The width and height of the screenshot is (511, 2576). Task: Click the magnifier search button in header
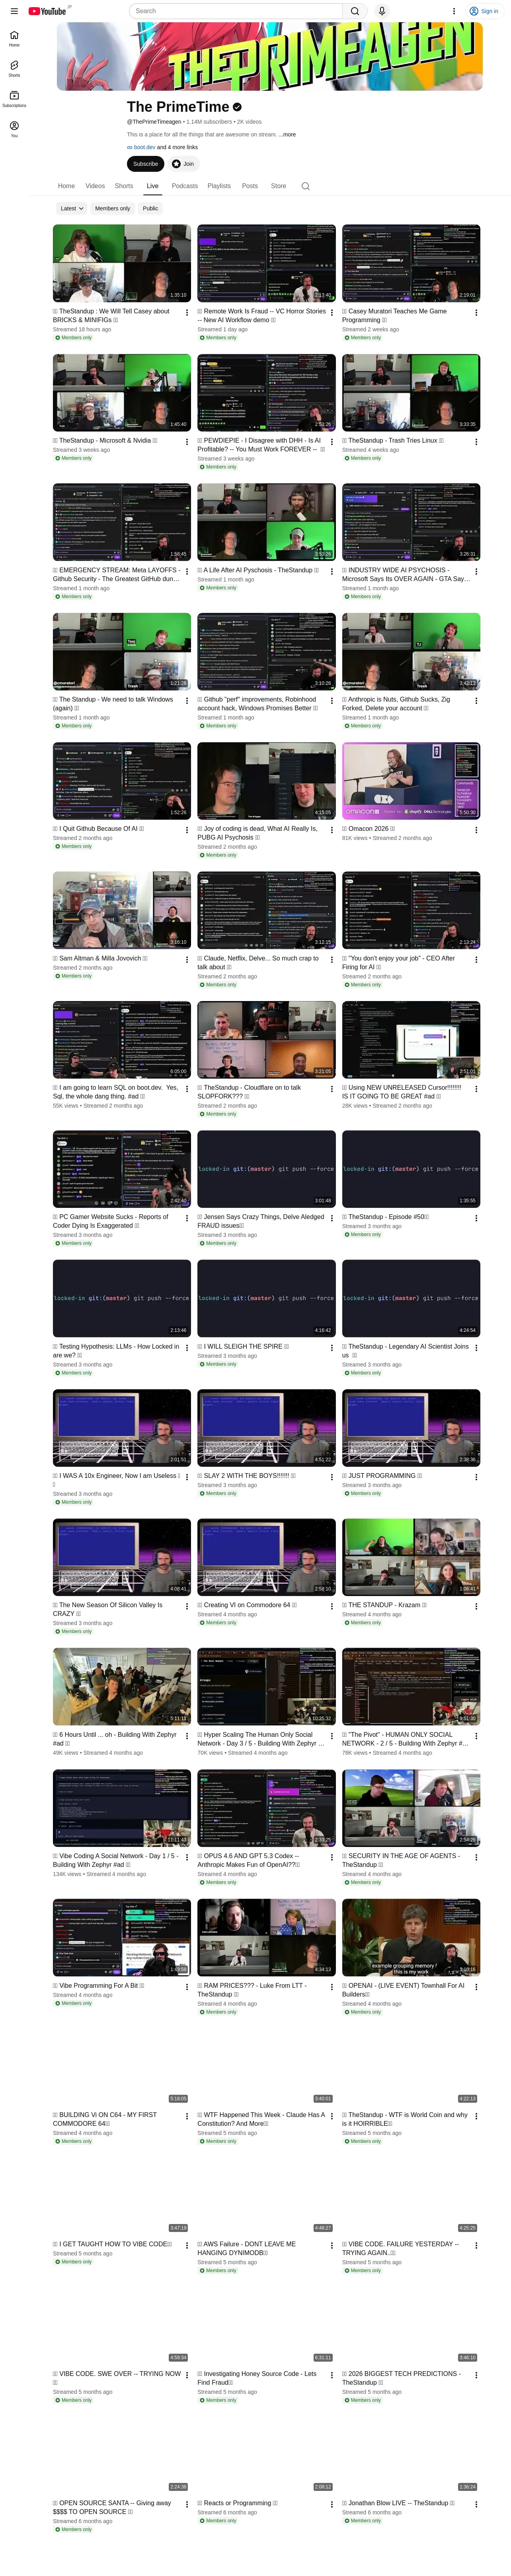tap(354, 11)
